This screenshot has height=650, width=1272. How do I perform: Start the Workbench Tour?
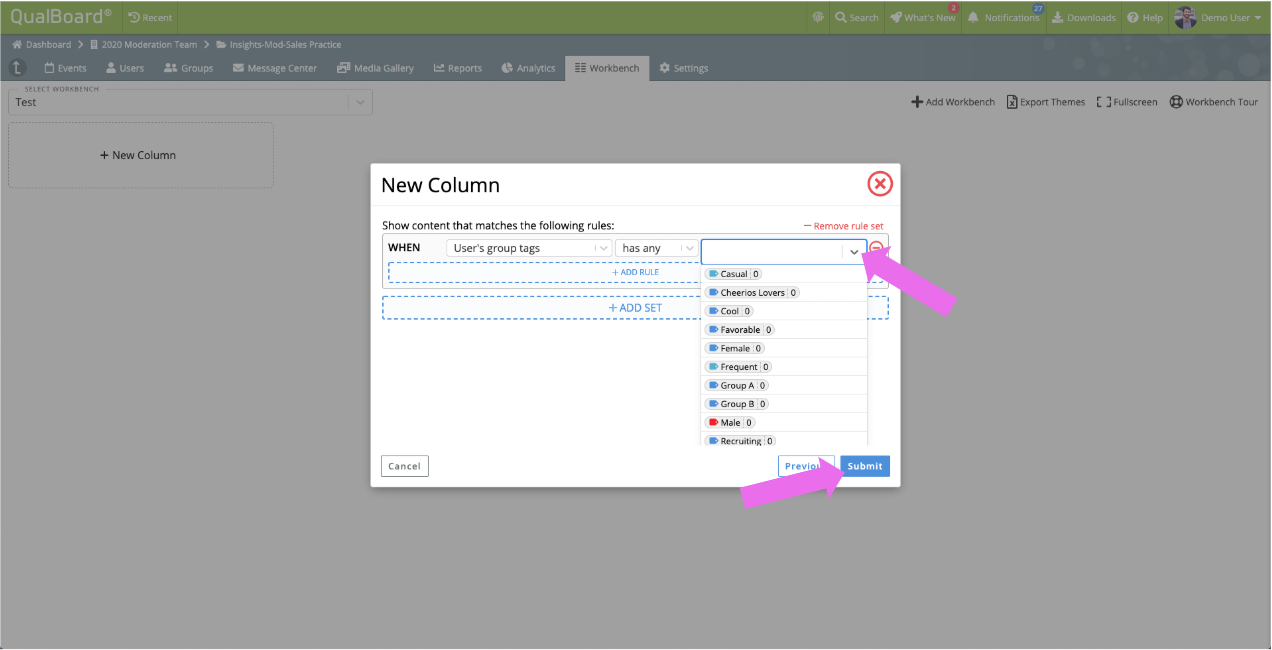click(x=1214, y=102)
